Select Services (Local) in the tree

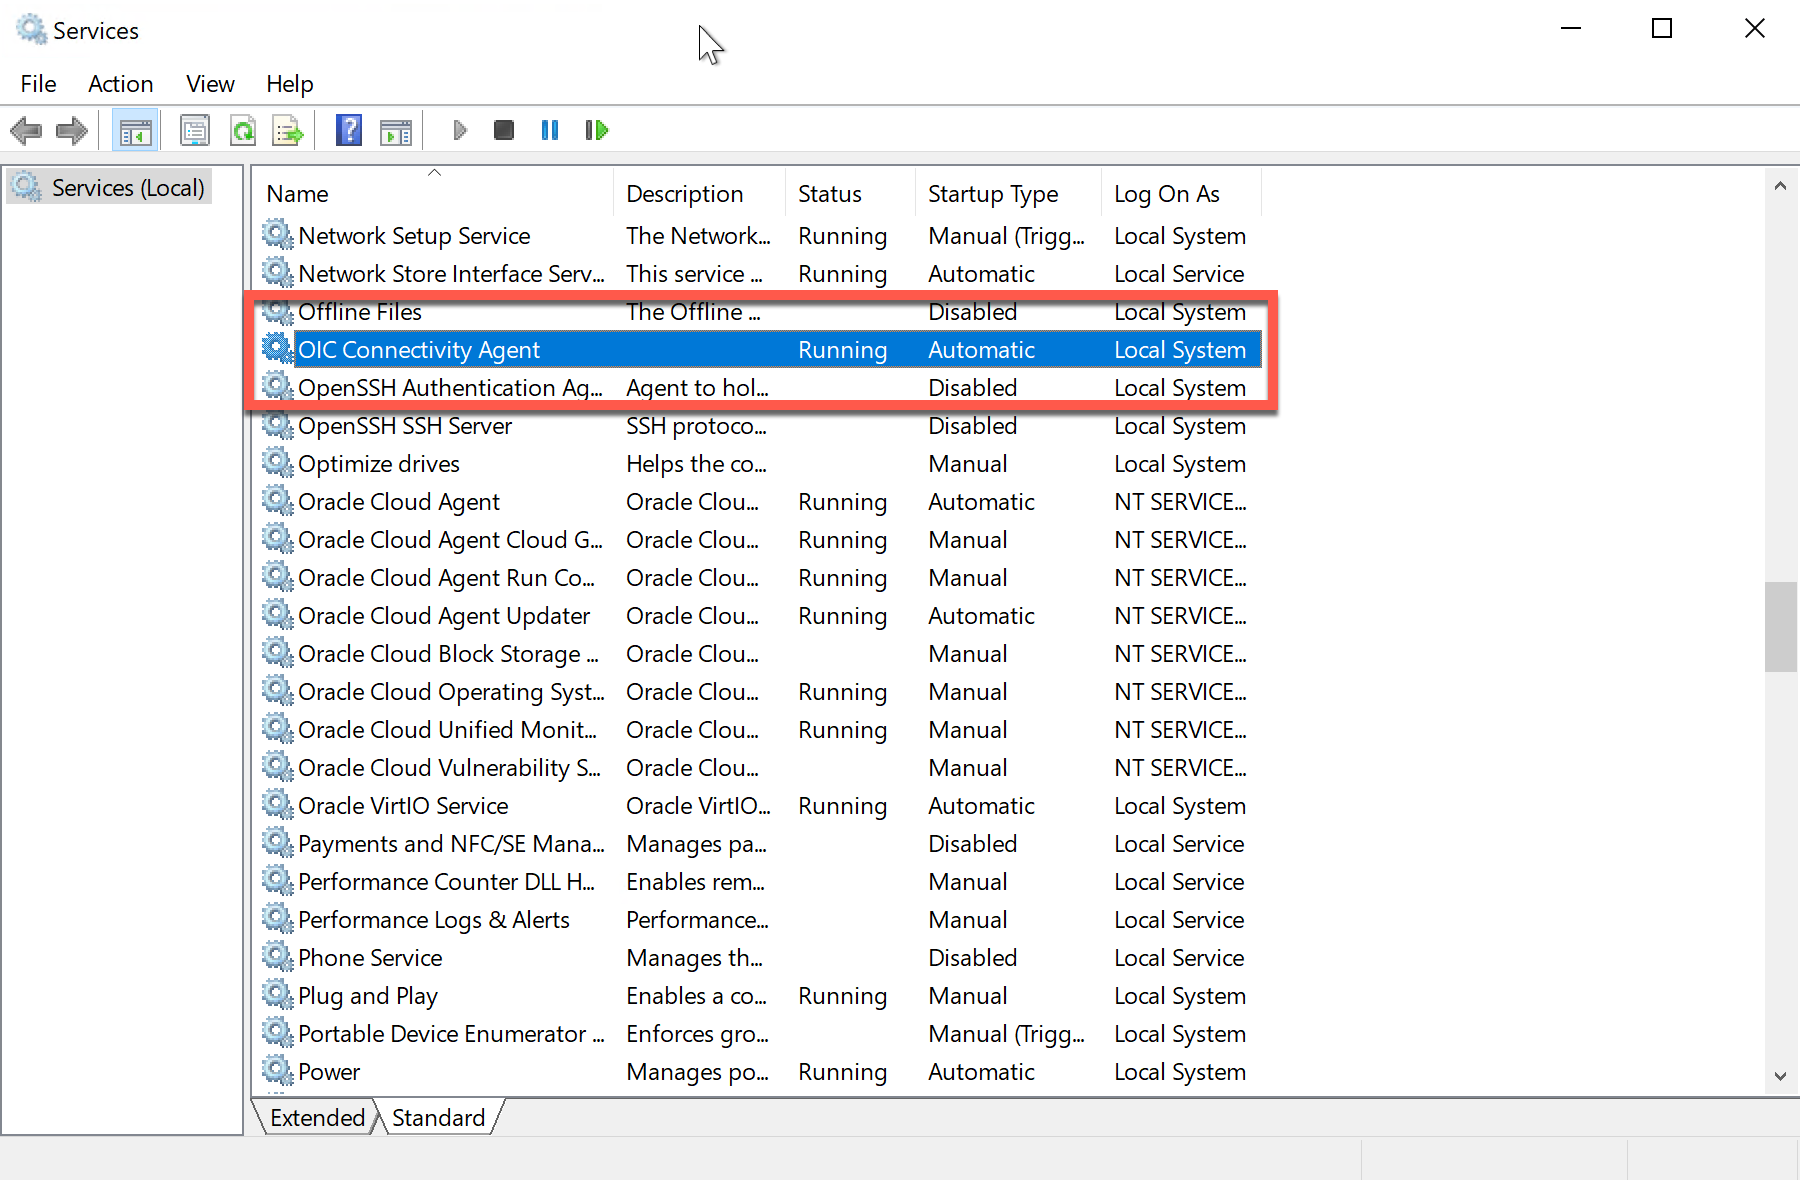tap(127, 188)
